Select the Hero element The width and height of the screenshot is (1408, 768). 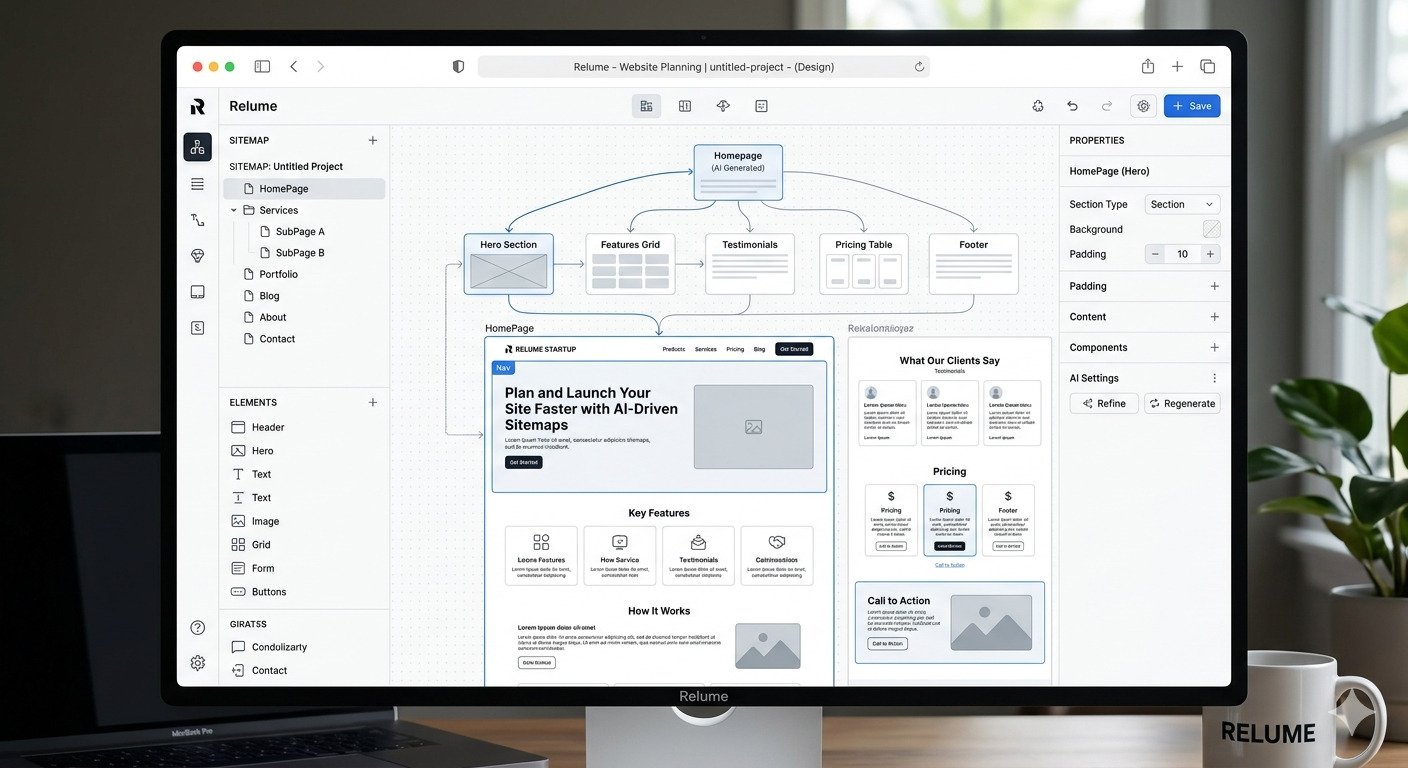[252, 451]
